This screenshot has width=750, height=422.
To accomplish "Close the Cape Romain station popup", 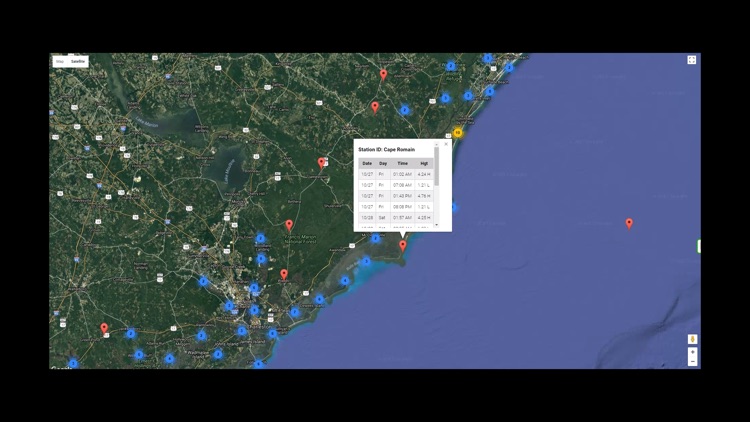I will [446, 144].
